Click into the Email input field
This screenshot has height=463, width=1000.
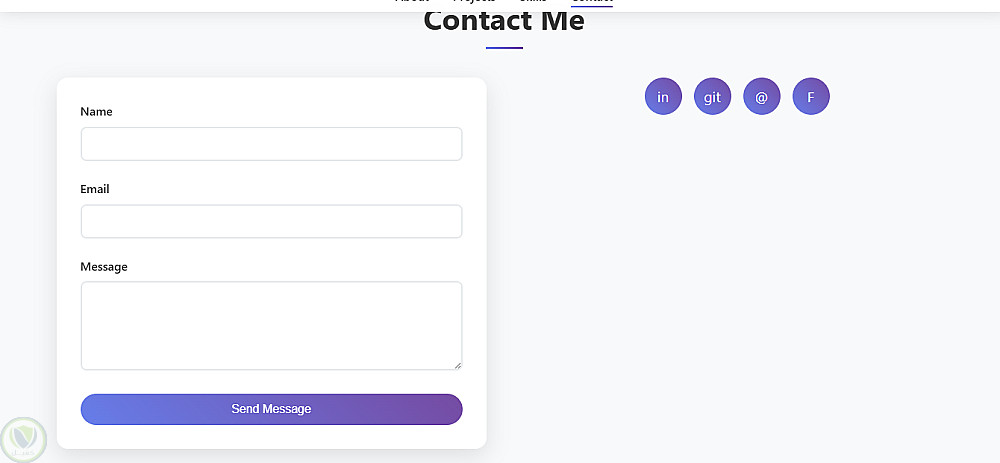coord(271,221)
